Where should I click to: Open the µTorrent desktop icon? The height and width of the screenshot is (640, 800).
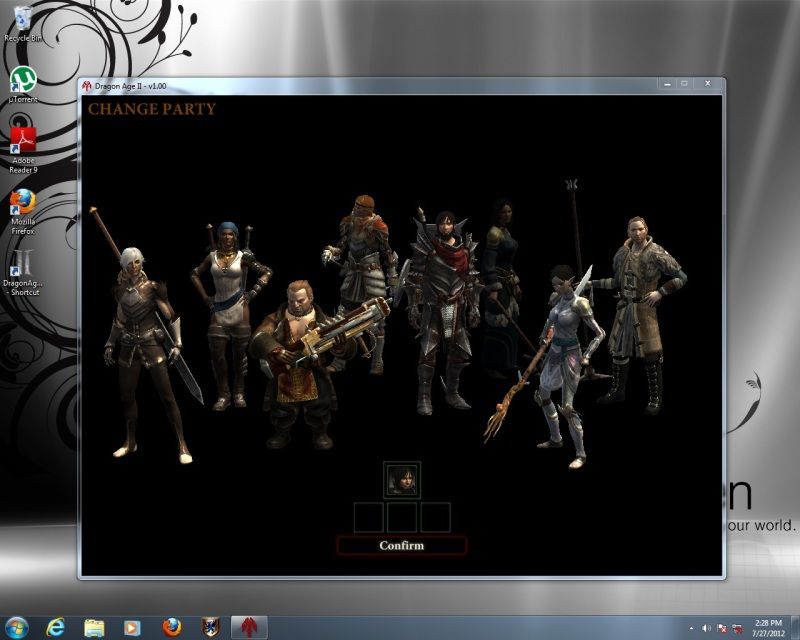(22, 84)
